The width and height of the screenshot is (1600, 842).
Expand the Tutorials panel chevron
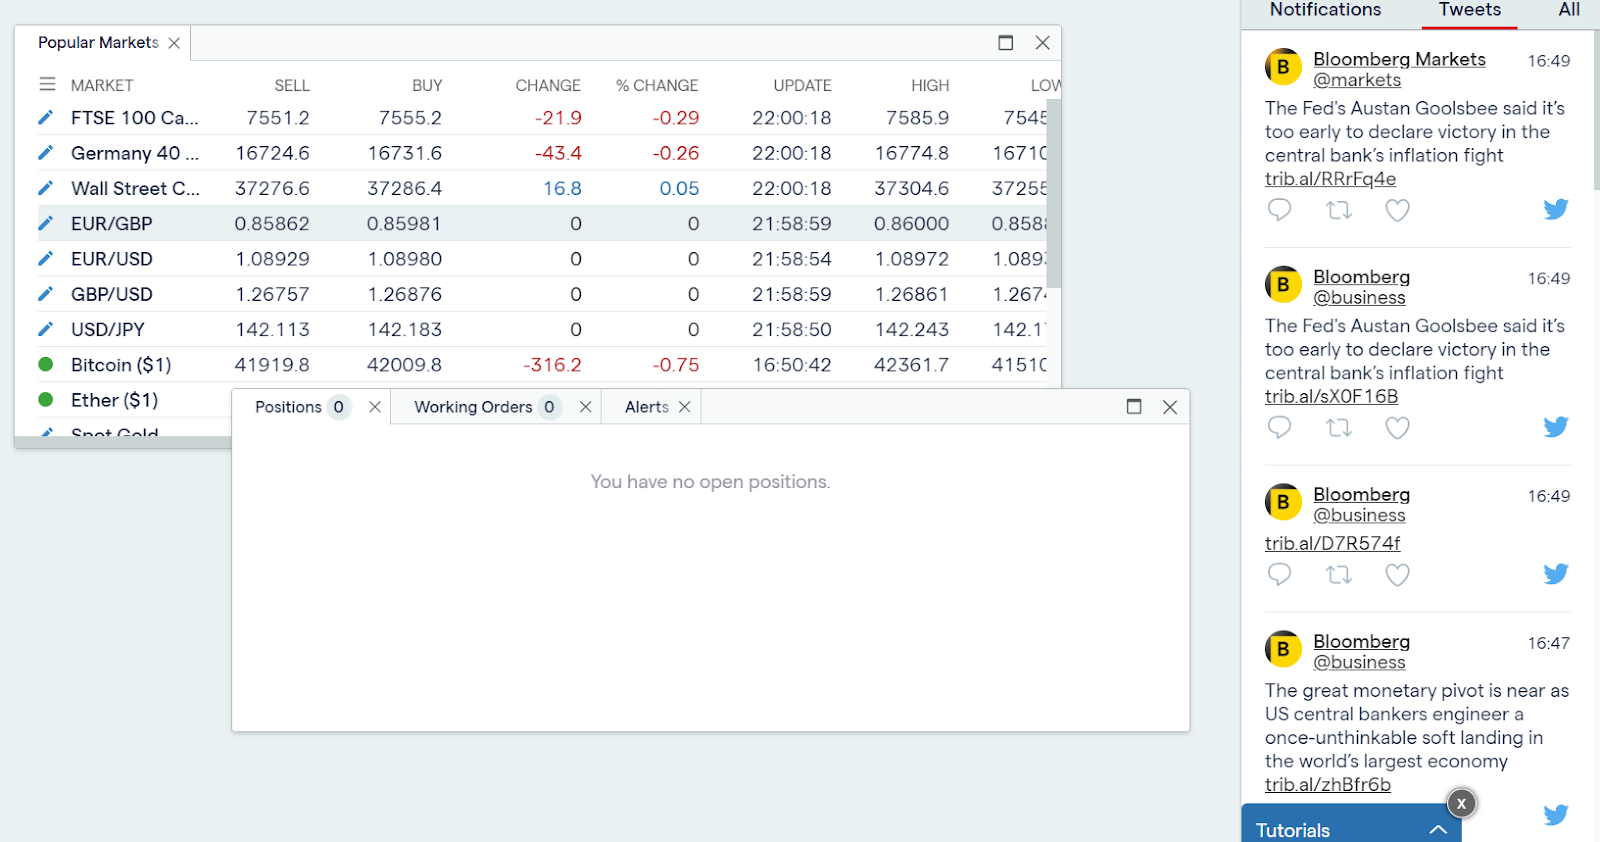click(x=1438, y=830)
